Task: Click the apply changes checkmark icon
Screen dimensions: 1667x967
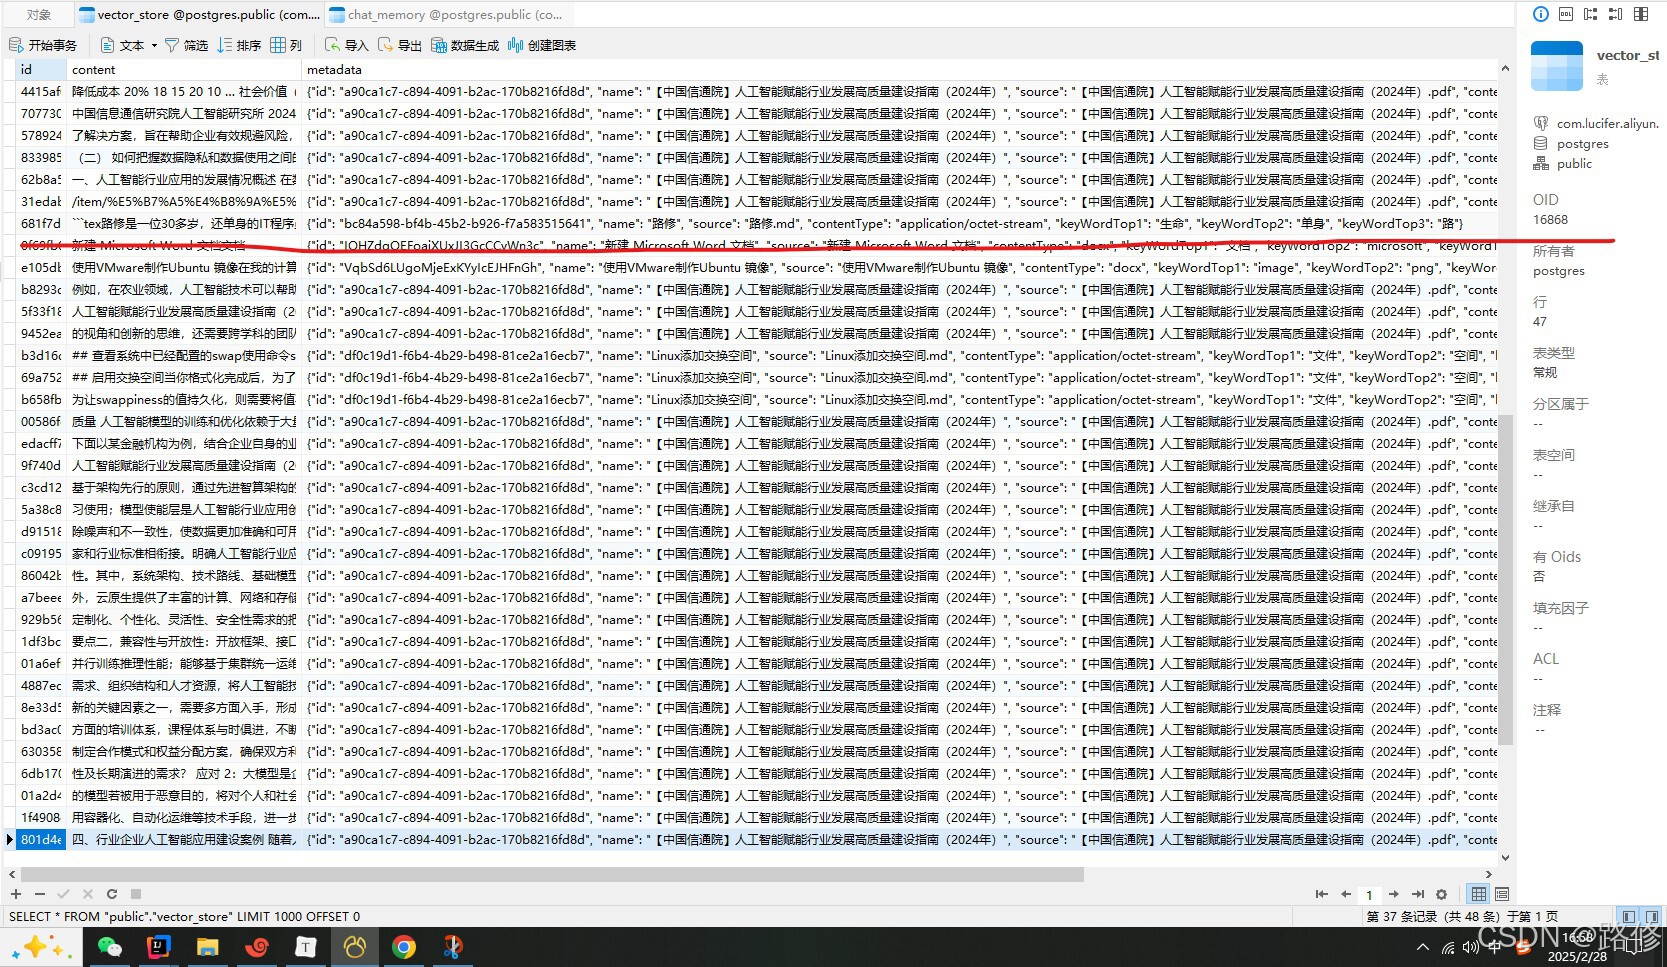Action: [64, 894]
